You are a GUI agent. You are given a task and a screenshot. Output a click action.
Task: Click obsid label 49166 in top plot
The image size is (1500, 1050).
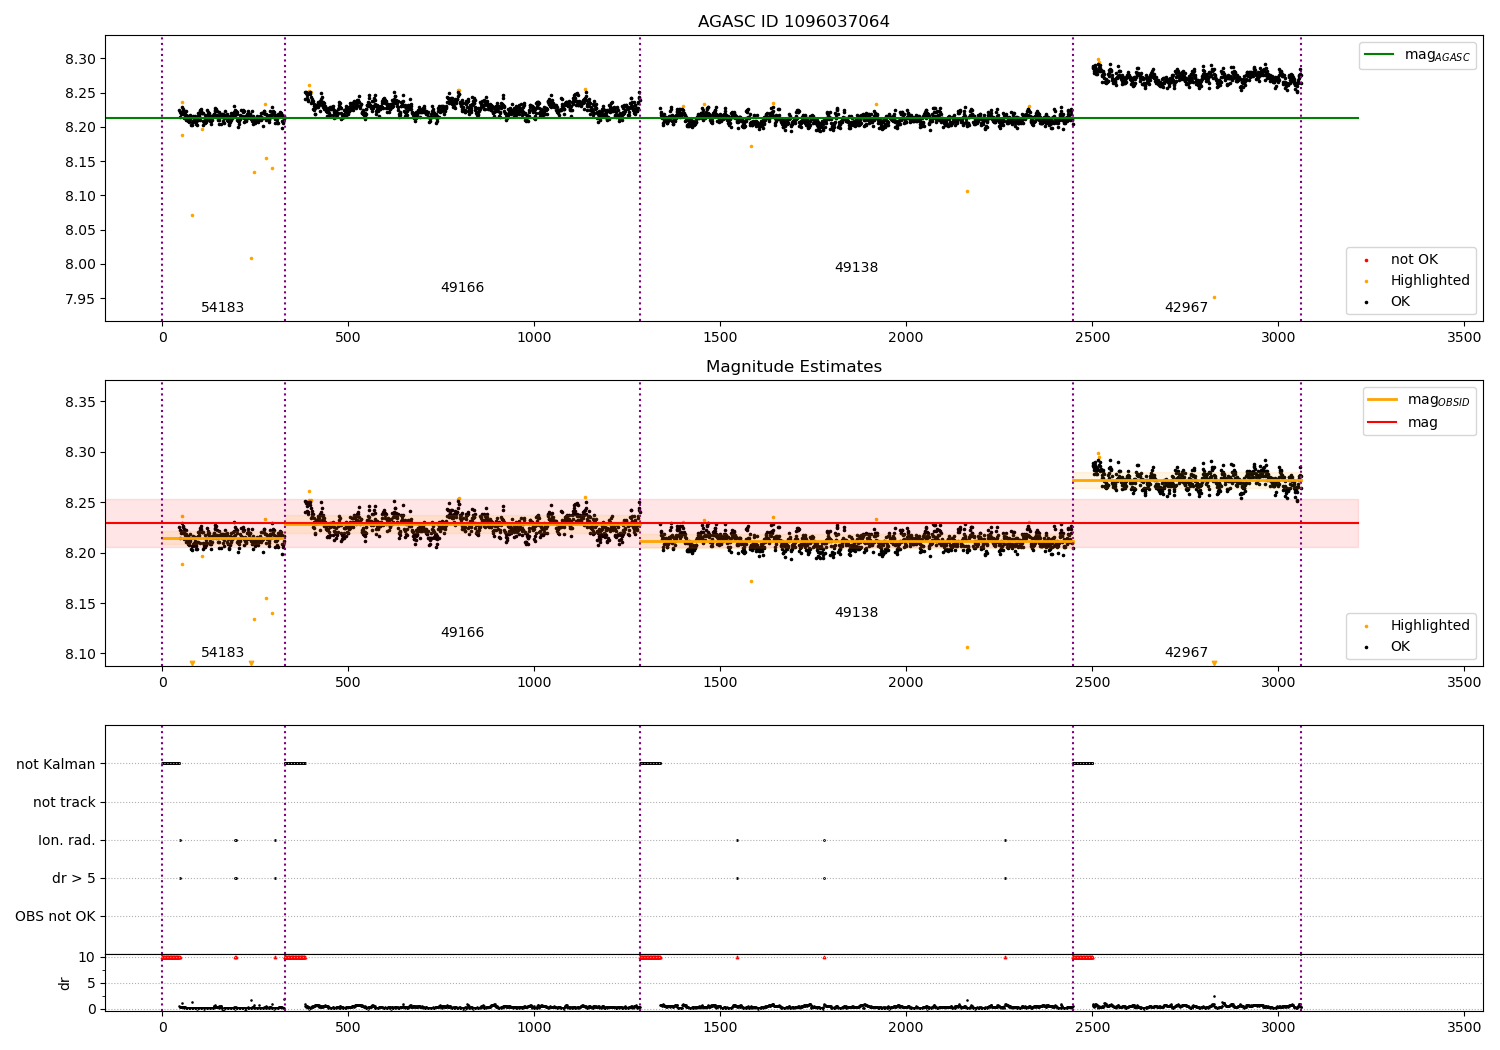(x=462, y=288)
